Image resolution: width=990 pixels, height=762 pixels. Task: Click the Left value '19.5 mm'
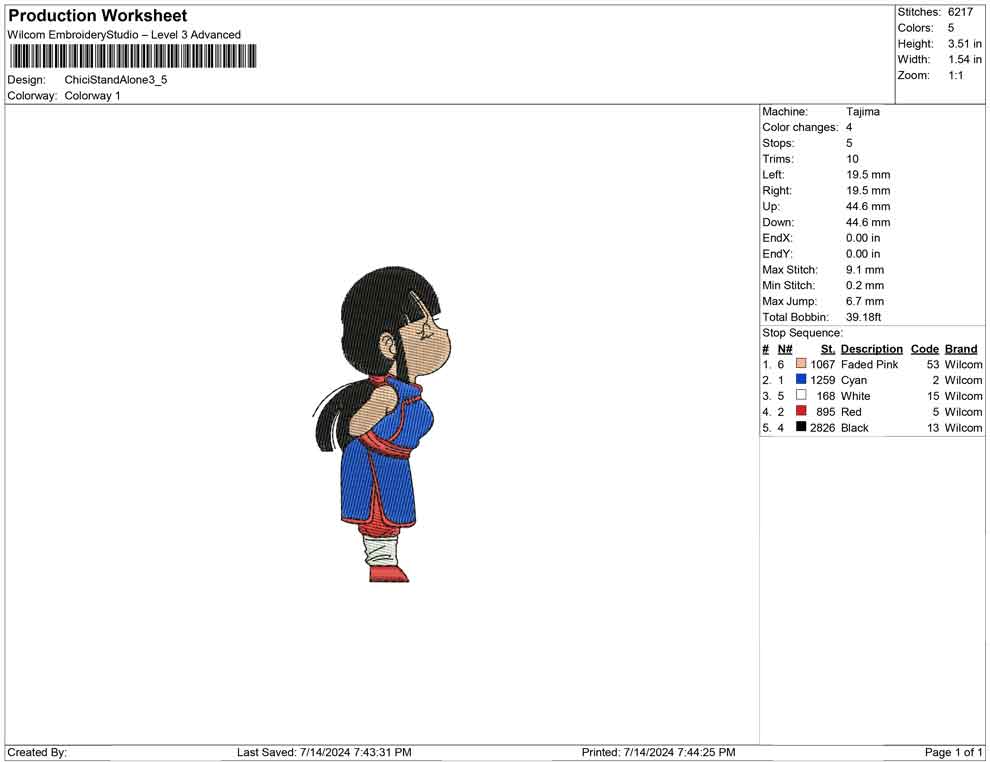click(868, 175)
